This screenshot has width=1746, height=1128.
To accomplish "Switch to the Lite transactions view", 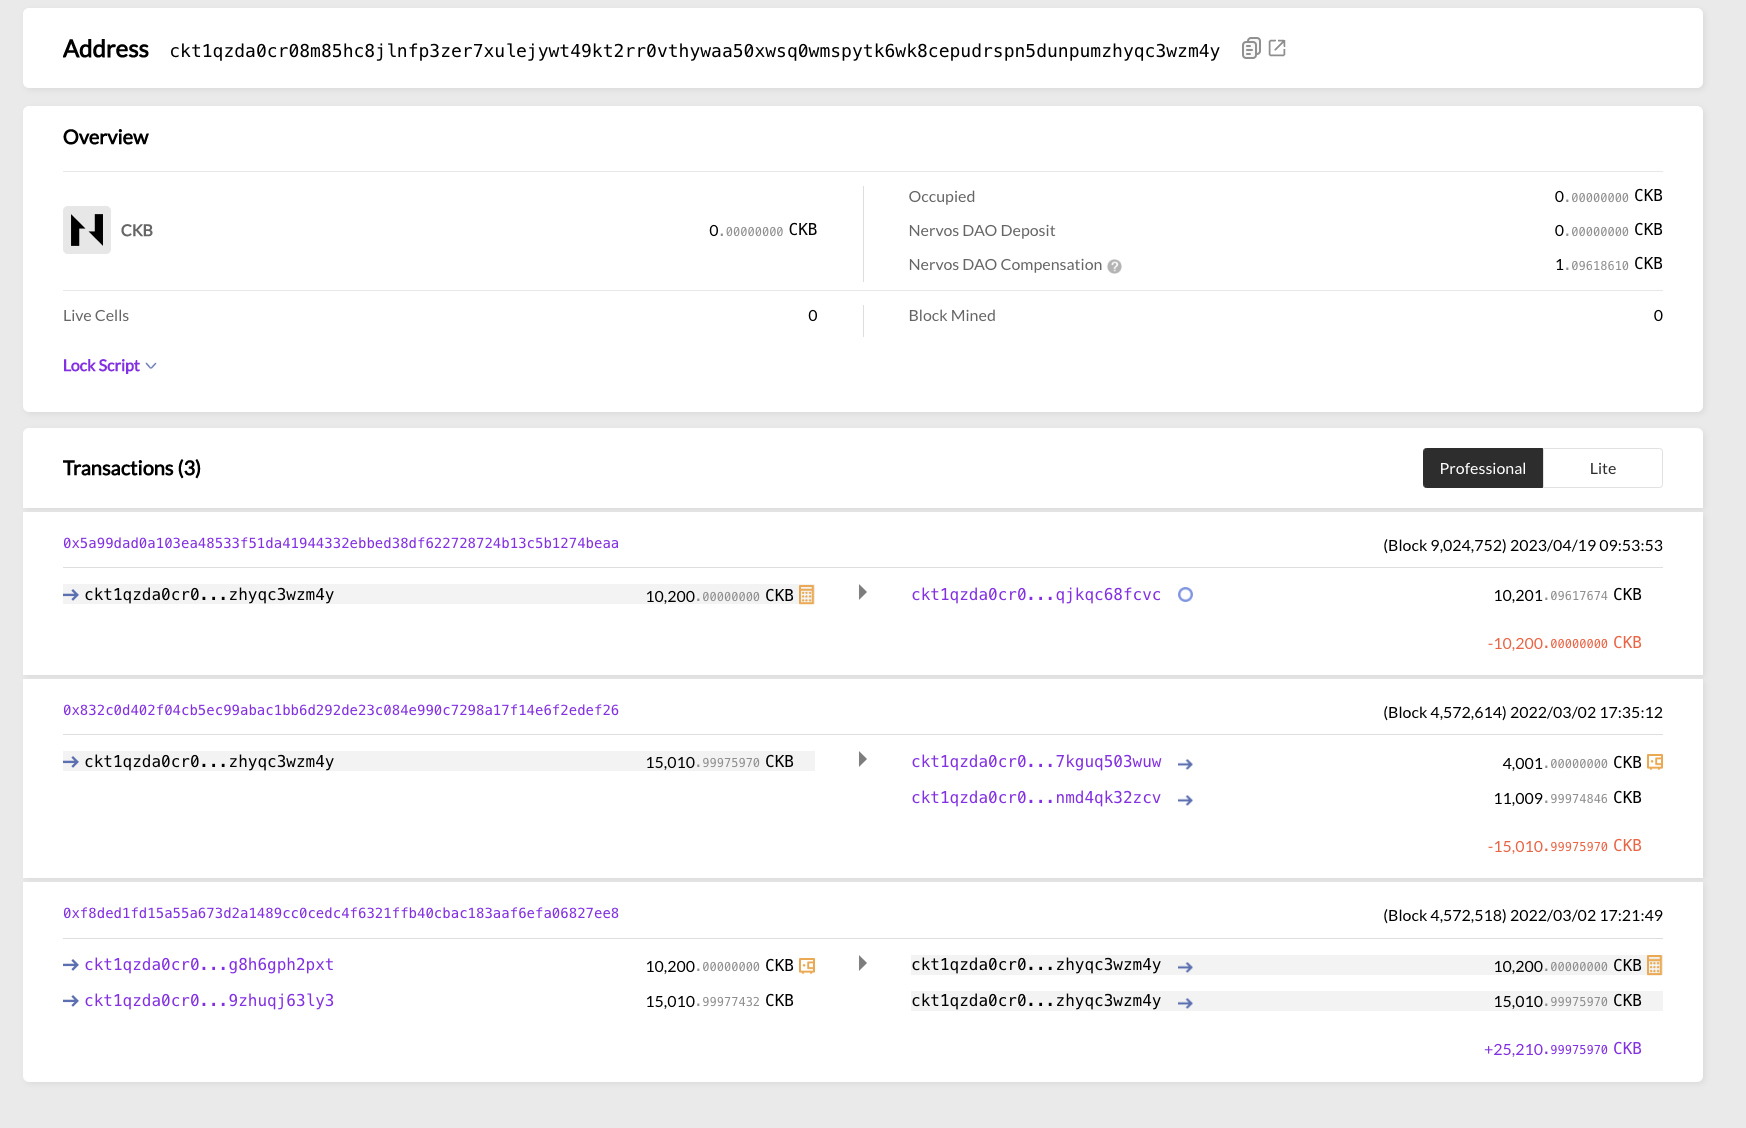I will point(1602,468).
